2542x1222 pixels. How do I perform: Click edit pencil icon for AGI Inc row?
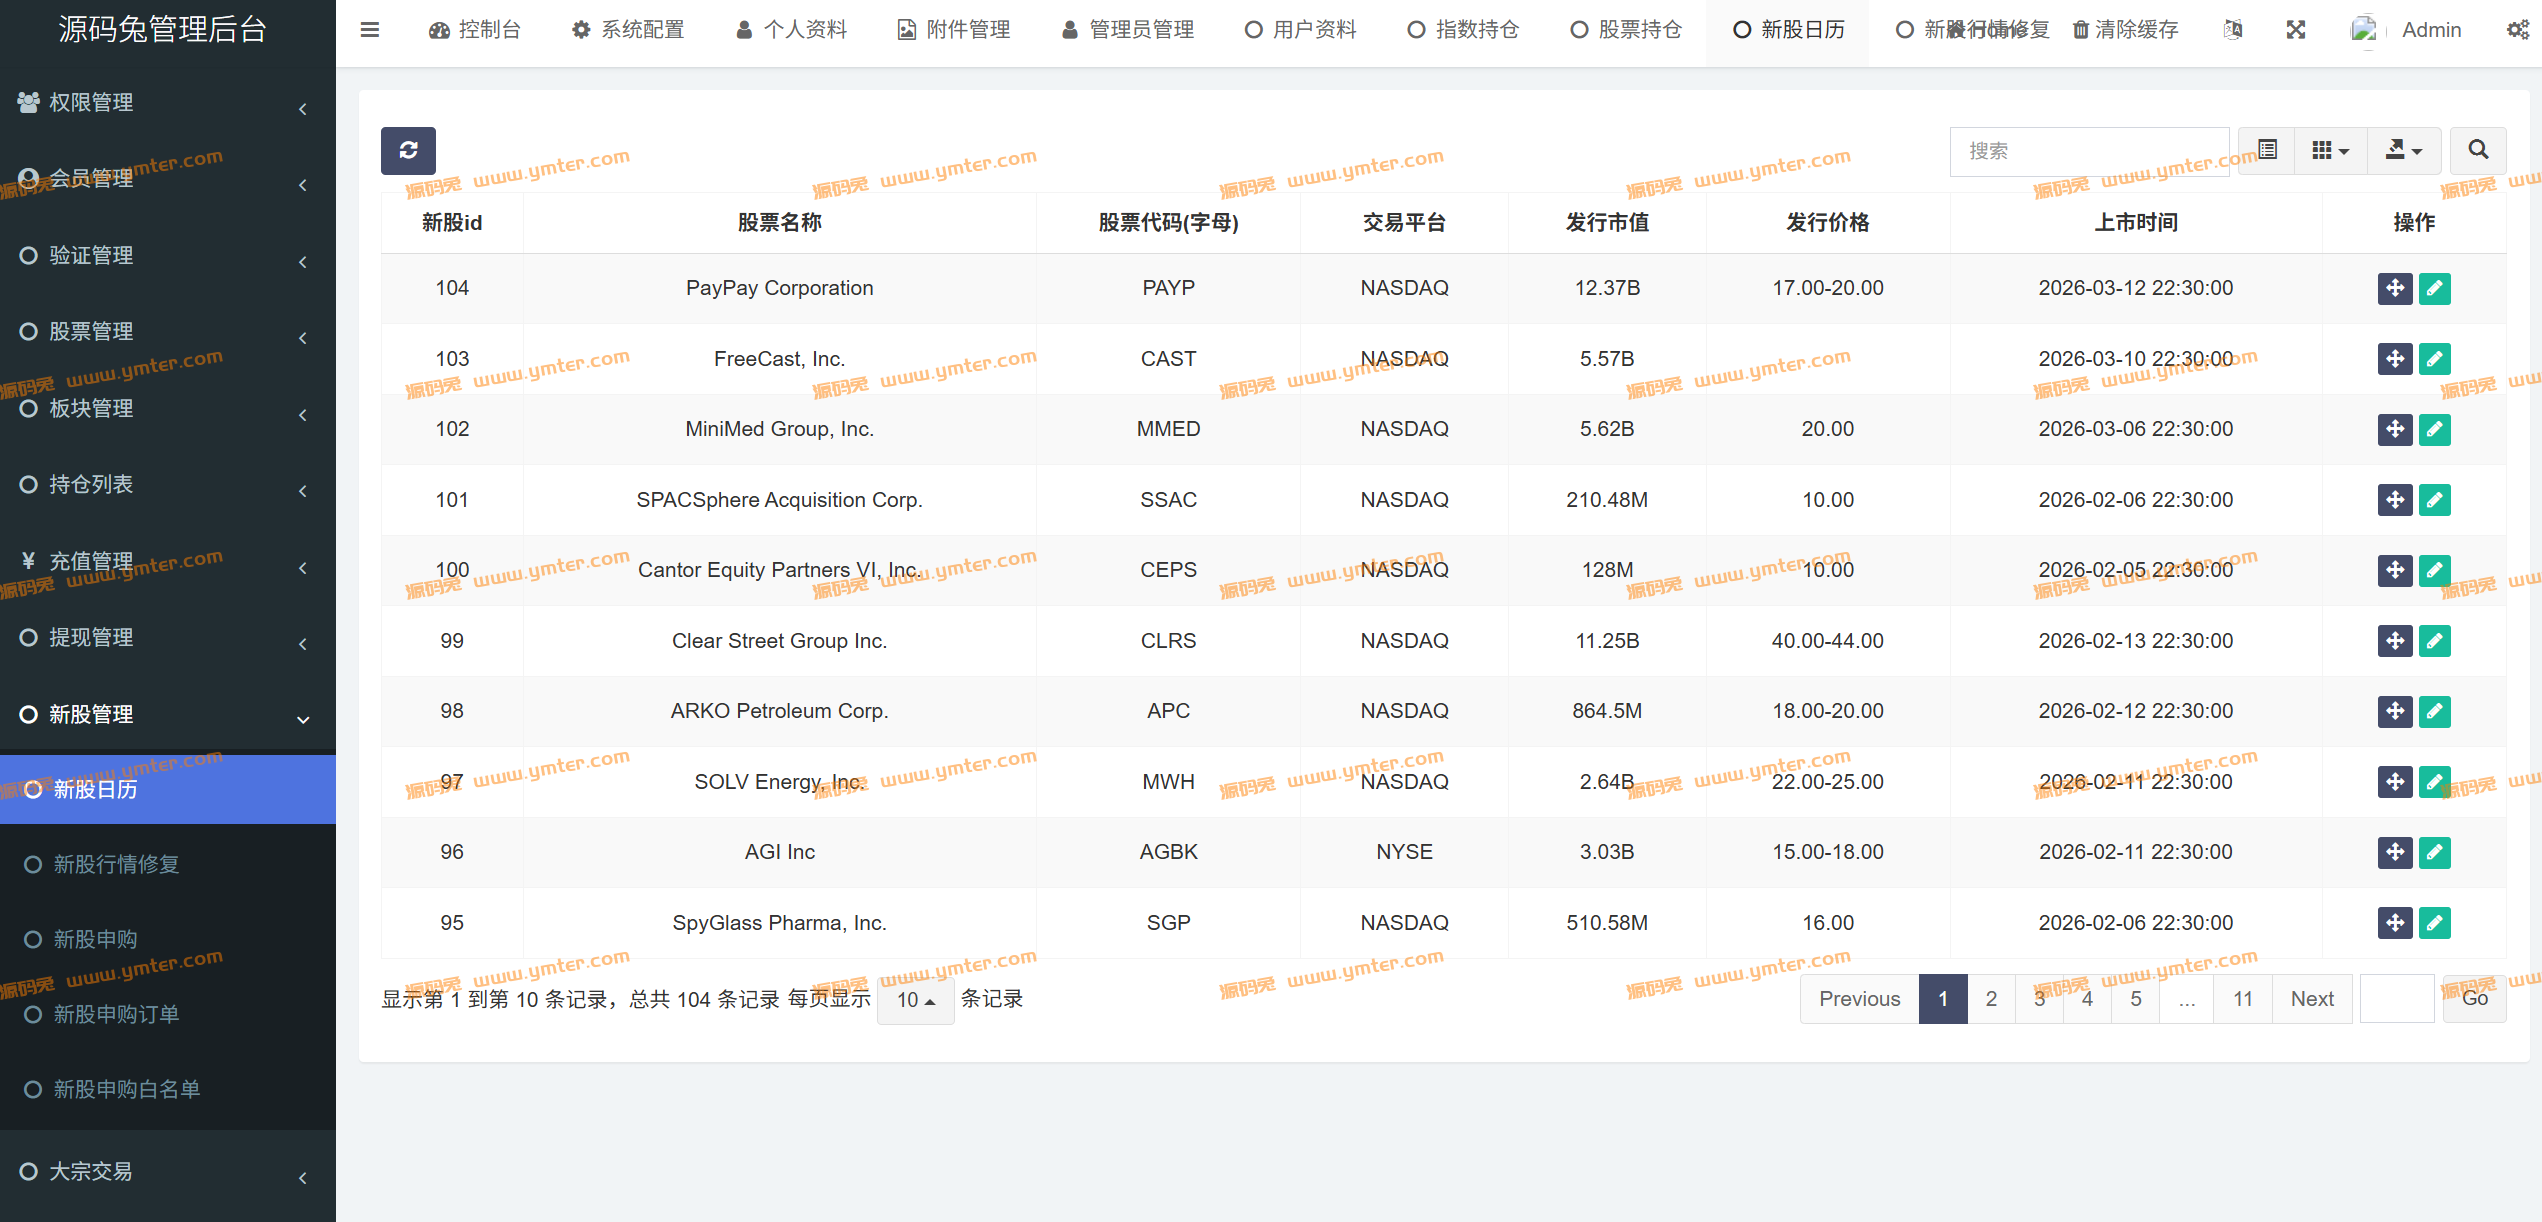coord(2434,853)
